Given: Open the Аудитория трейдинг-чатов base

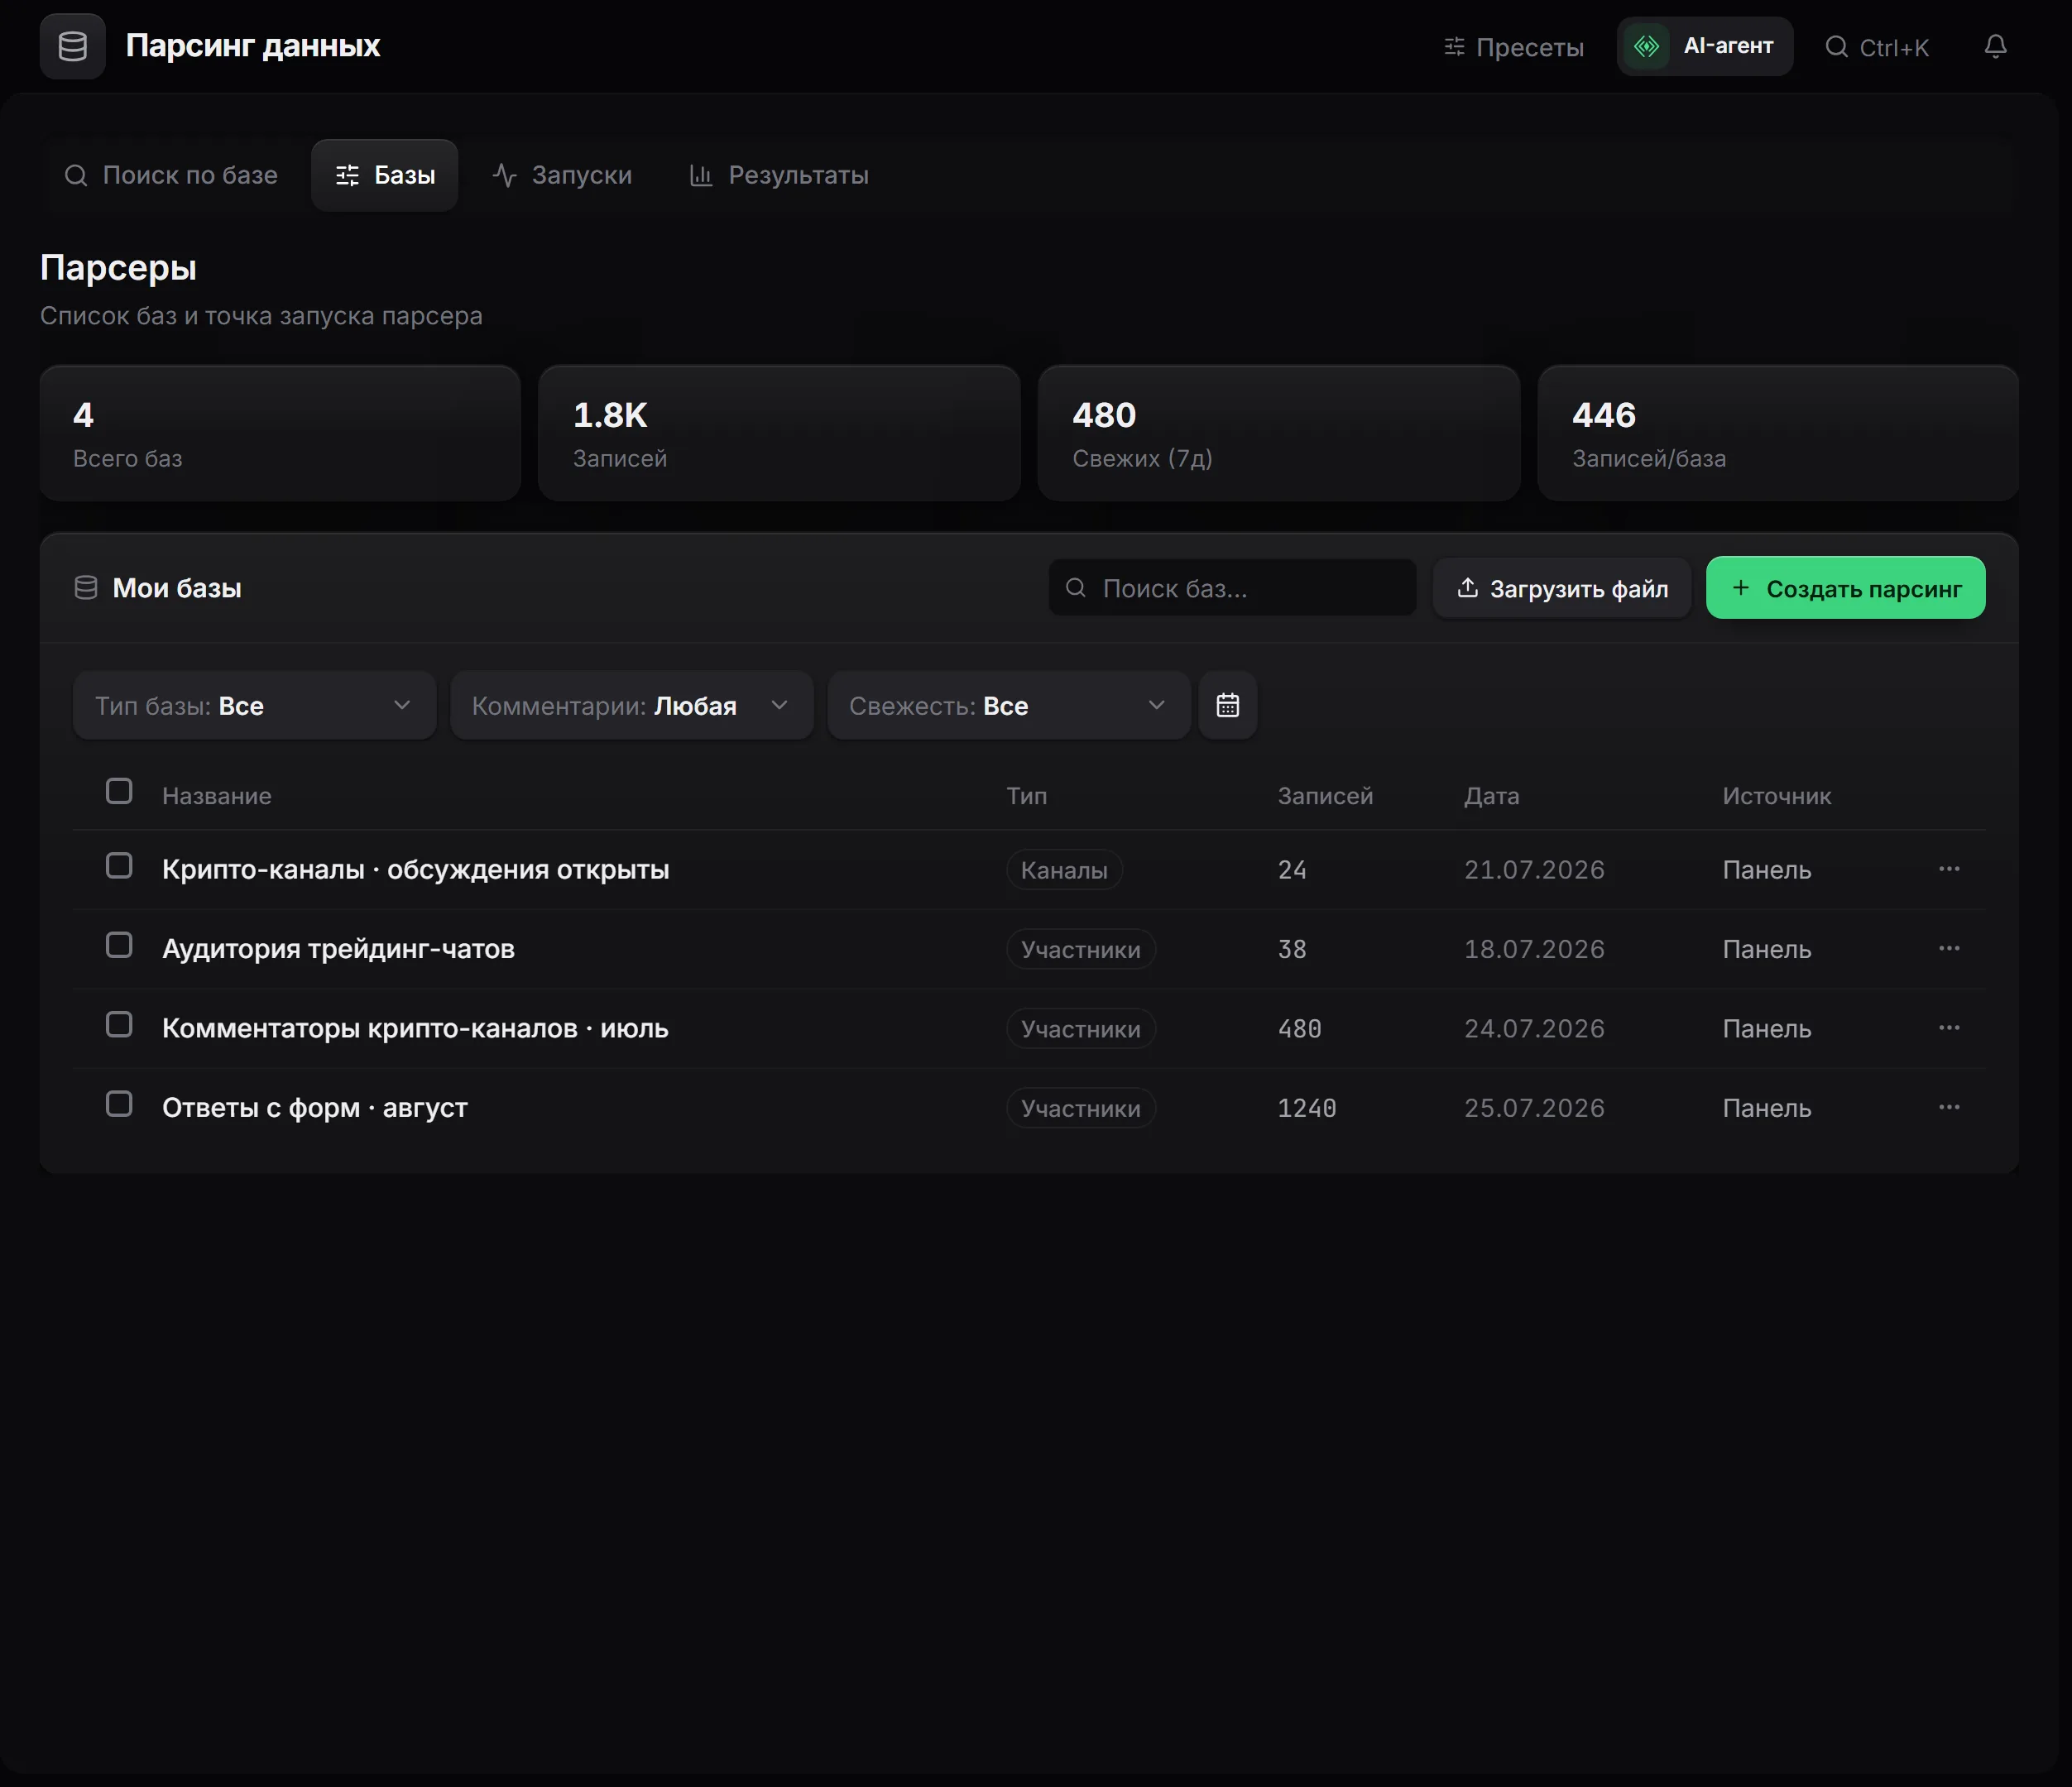Looking at the screenshot, I should (338, 948).
